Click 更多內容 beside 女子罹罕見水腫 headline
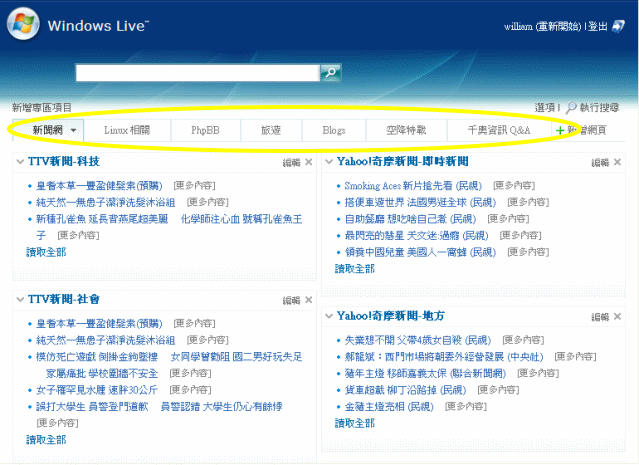This screenshot has height=465, width=639. coord(190,390)
